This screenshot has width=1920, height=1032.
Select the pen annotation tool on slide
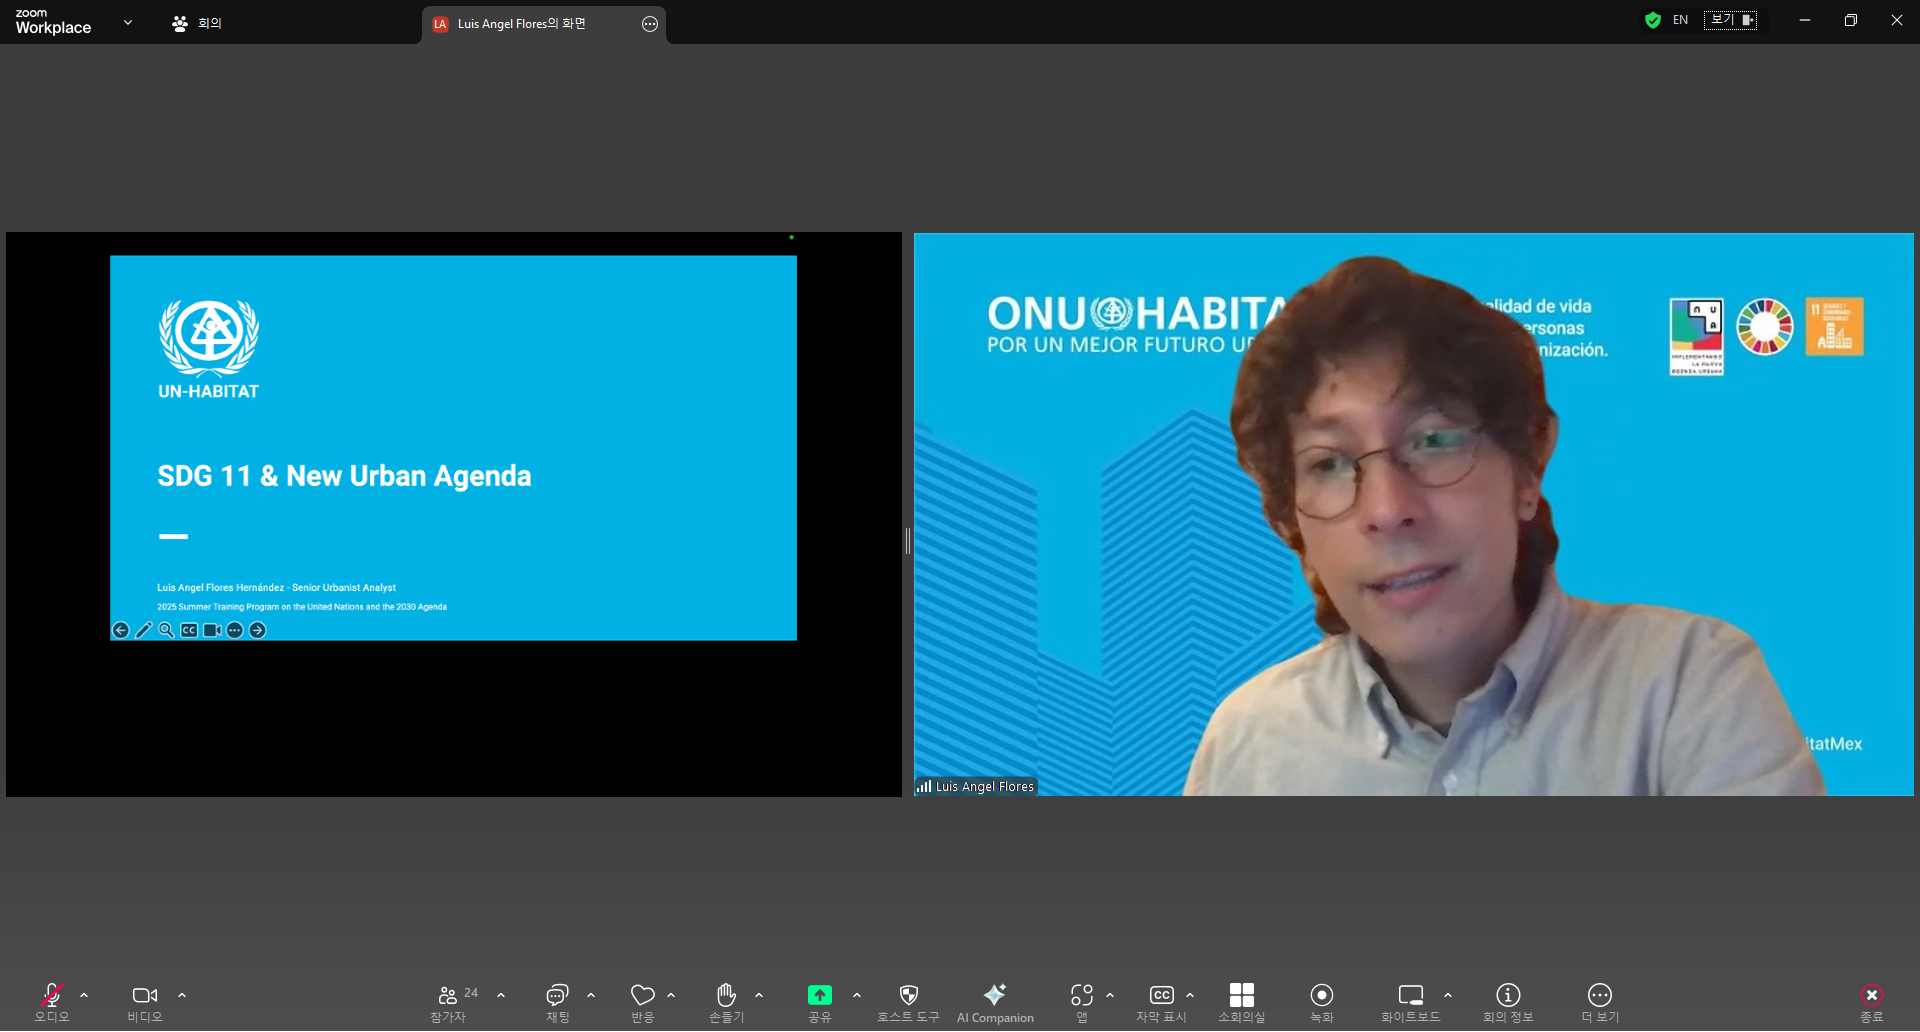(144, 630)
